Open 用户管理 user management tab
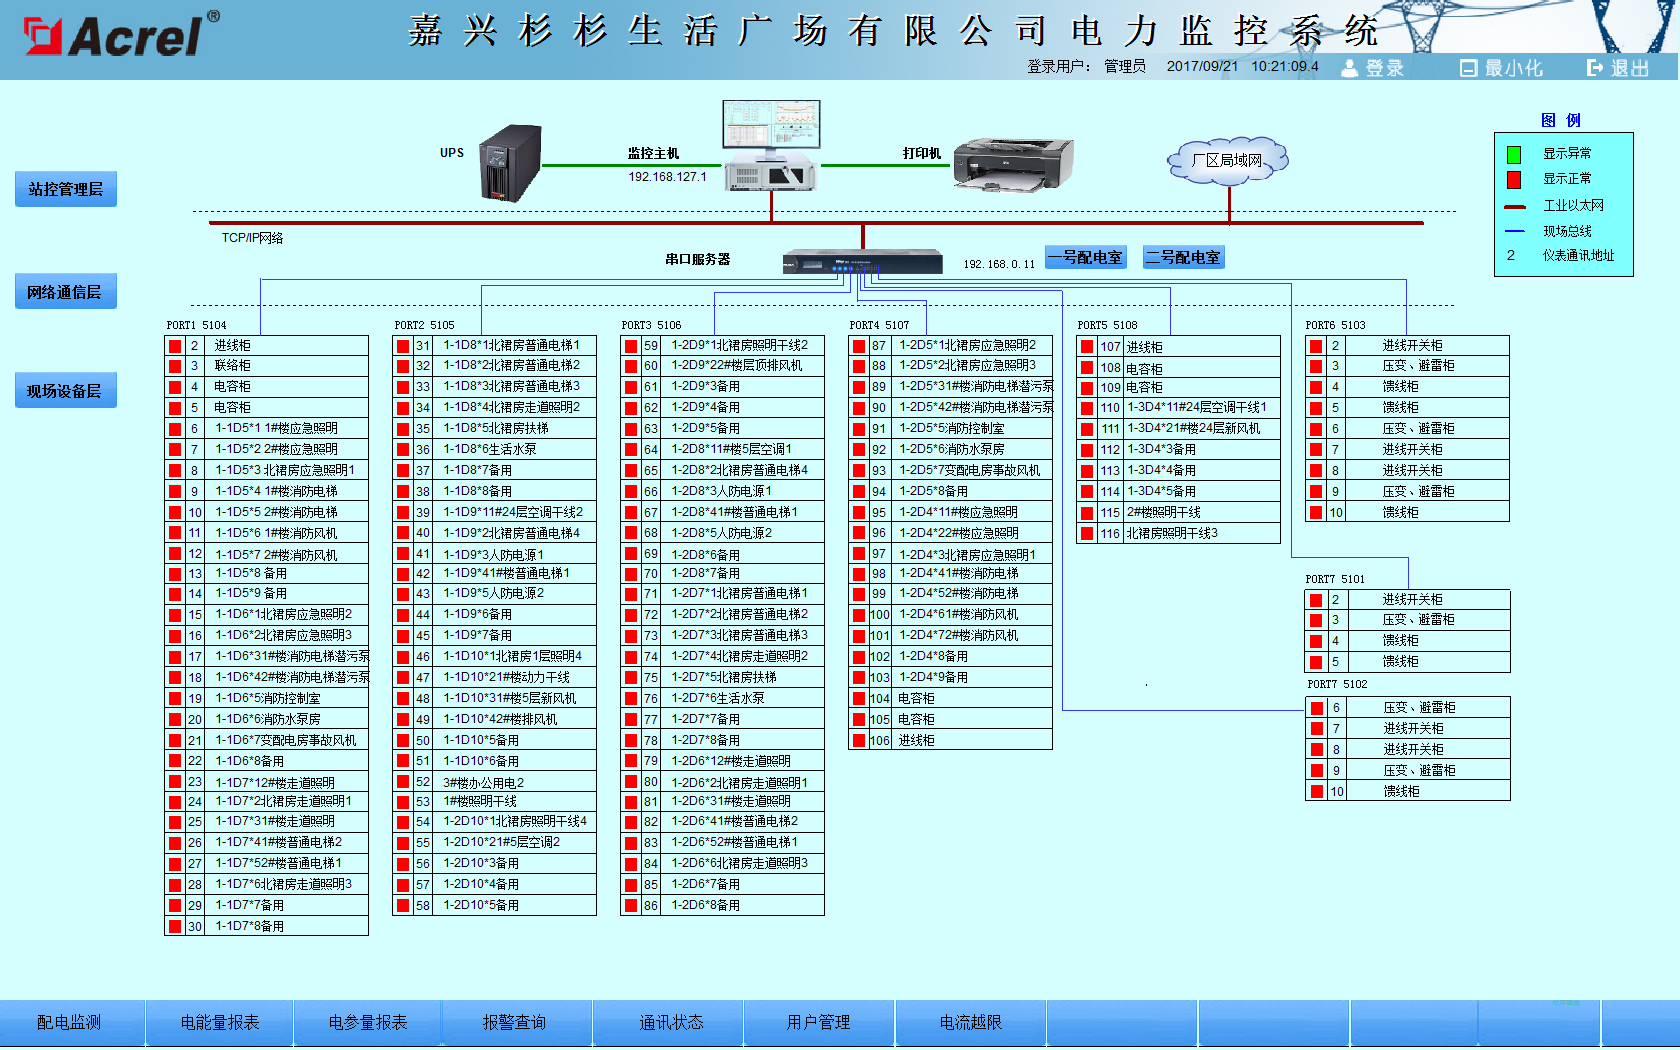This screenshot has width=1680, height=1050. [x=818, y=1022]
